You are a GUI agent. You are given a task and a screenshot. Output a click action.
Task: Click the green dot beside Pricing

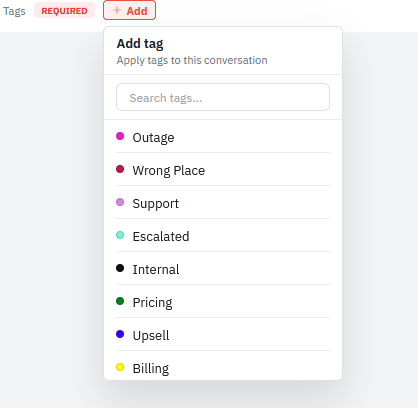click(x=120, y=301)
